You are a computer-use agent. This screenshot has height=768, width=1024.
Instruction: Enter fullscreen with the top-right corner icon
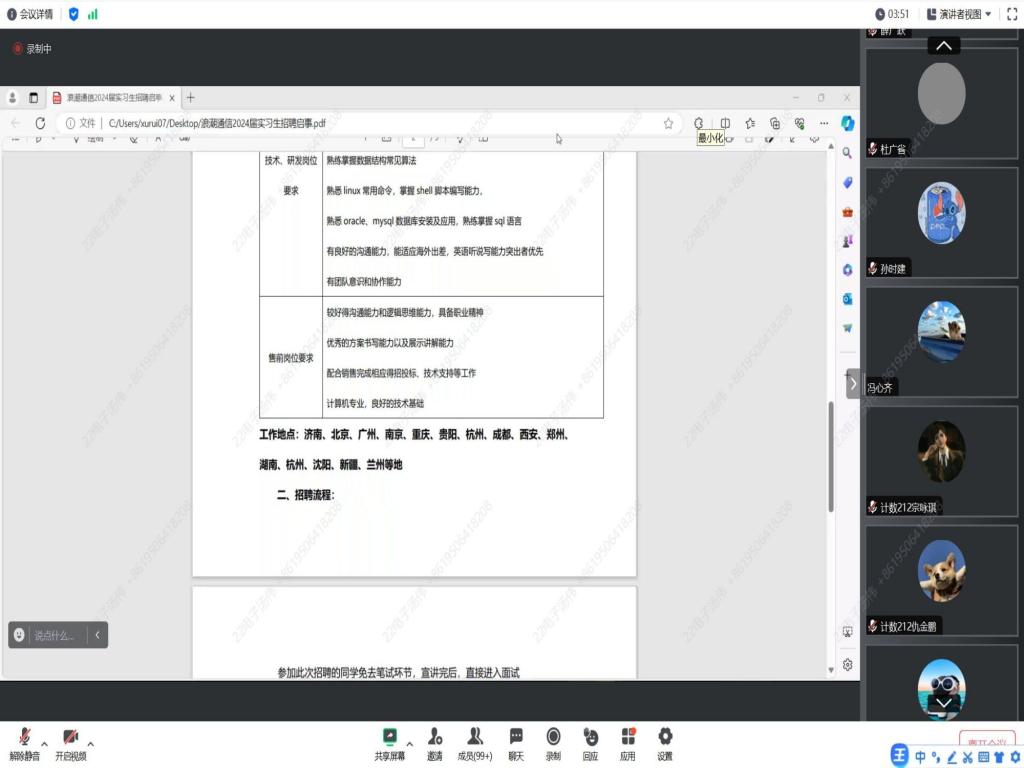1012,14
